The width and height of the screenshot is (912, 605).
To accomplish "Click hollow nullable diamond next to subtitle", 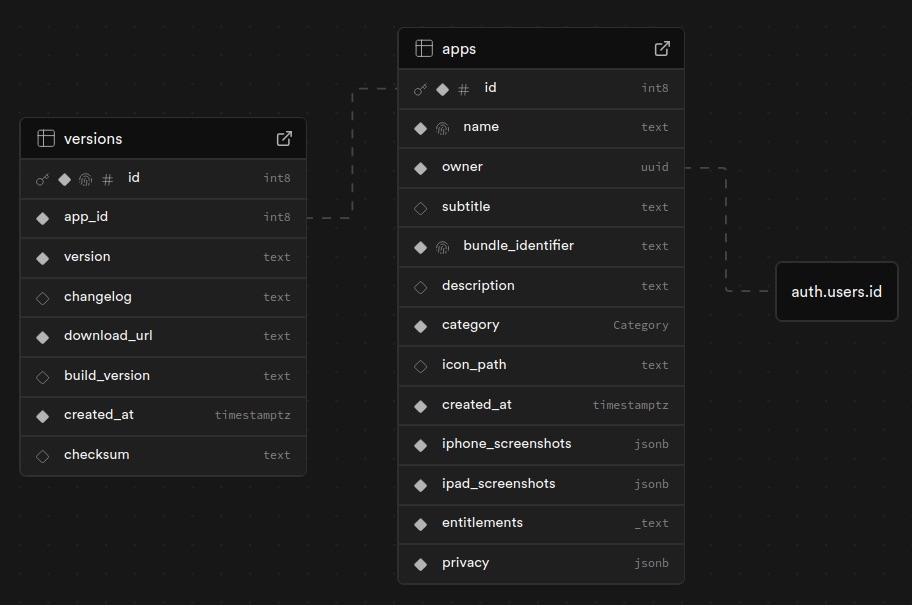I will (x=421, y=208).
